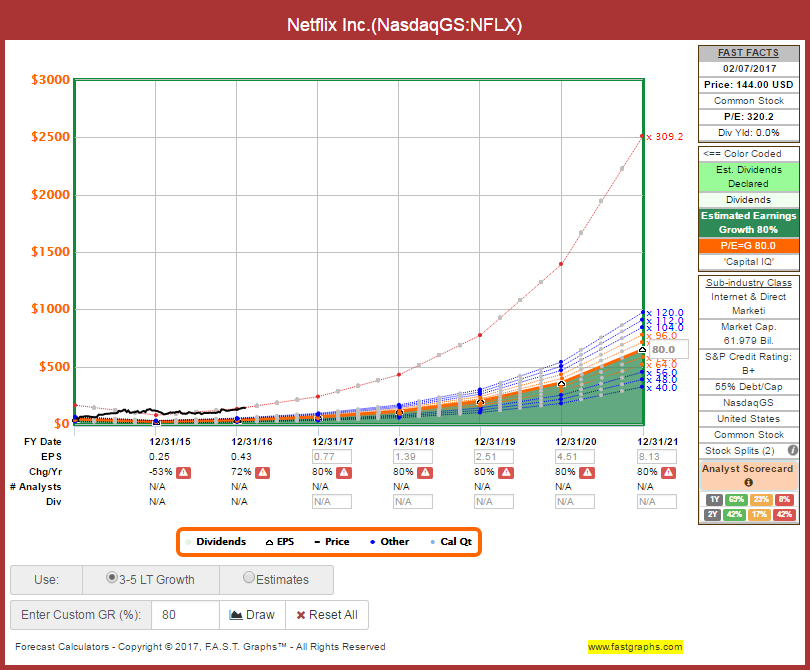Click the Price: 144.00 USD fact

pyautogui.click(x=749, y=85)
